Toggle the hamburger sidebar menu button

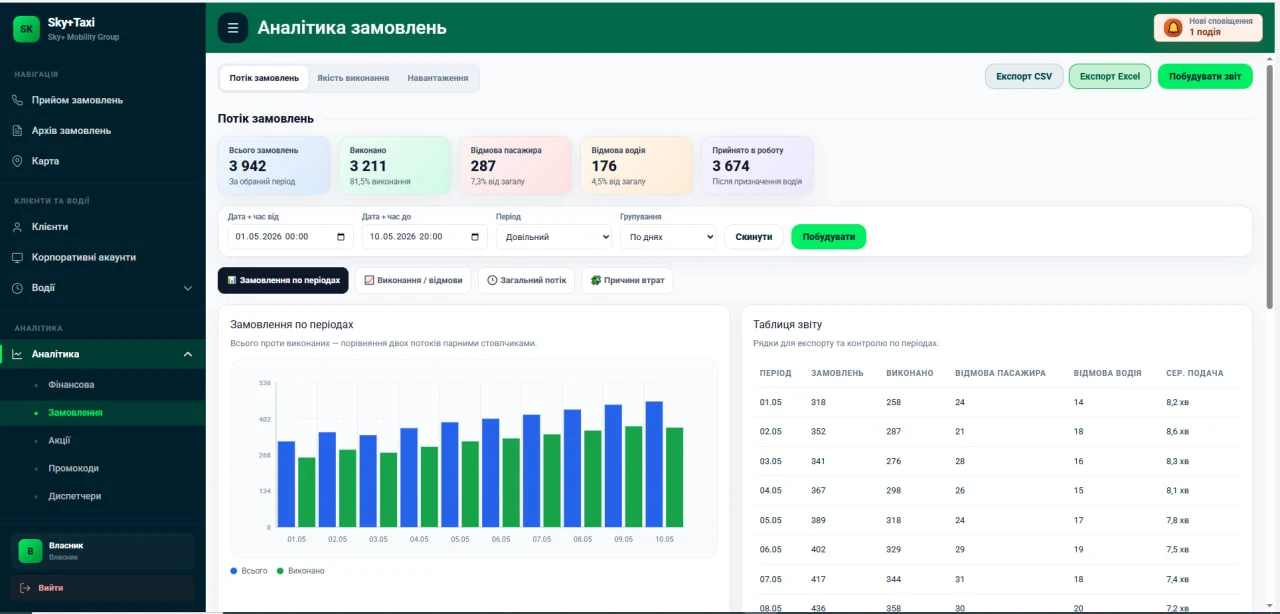[233, 28]
